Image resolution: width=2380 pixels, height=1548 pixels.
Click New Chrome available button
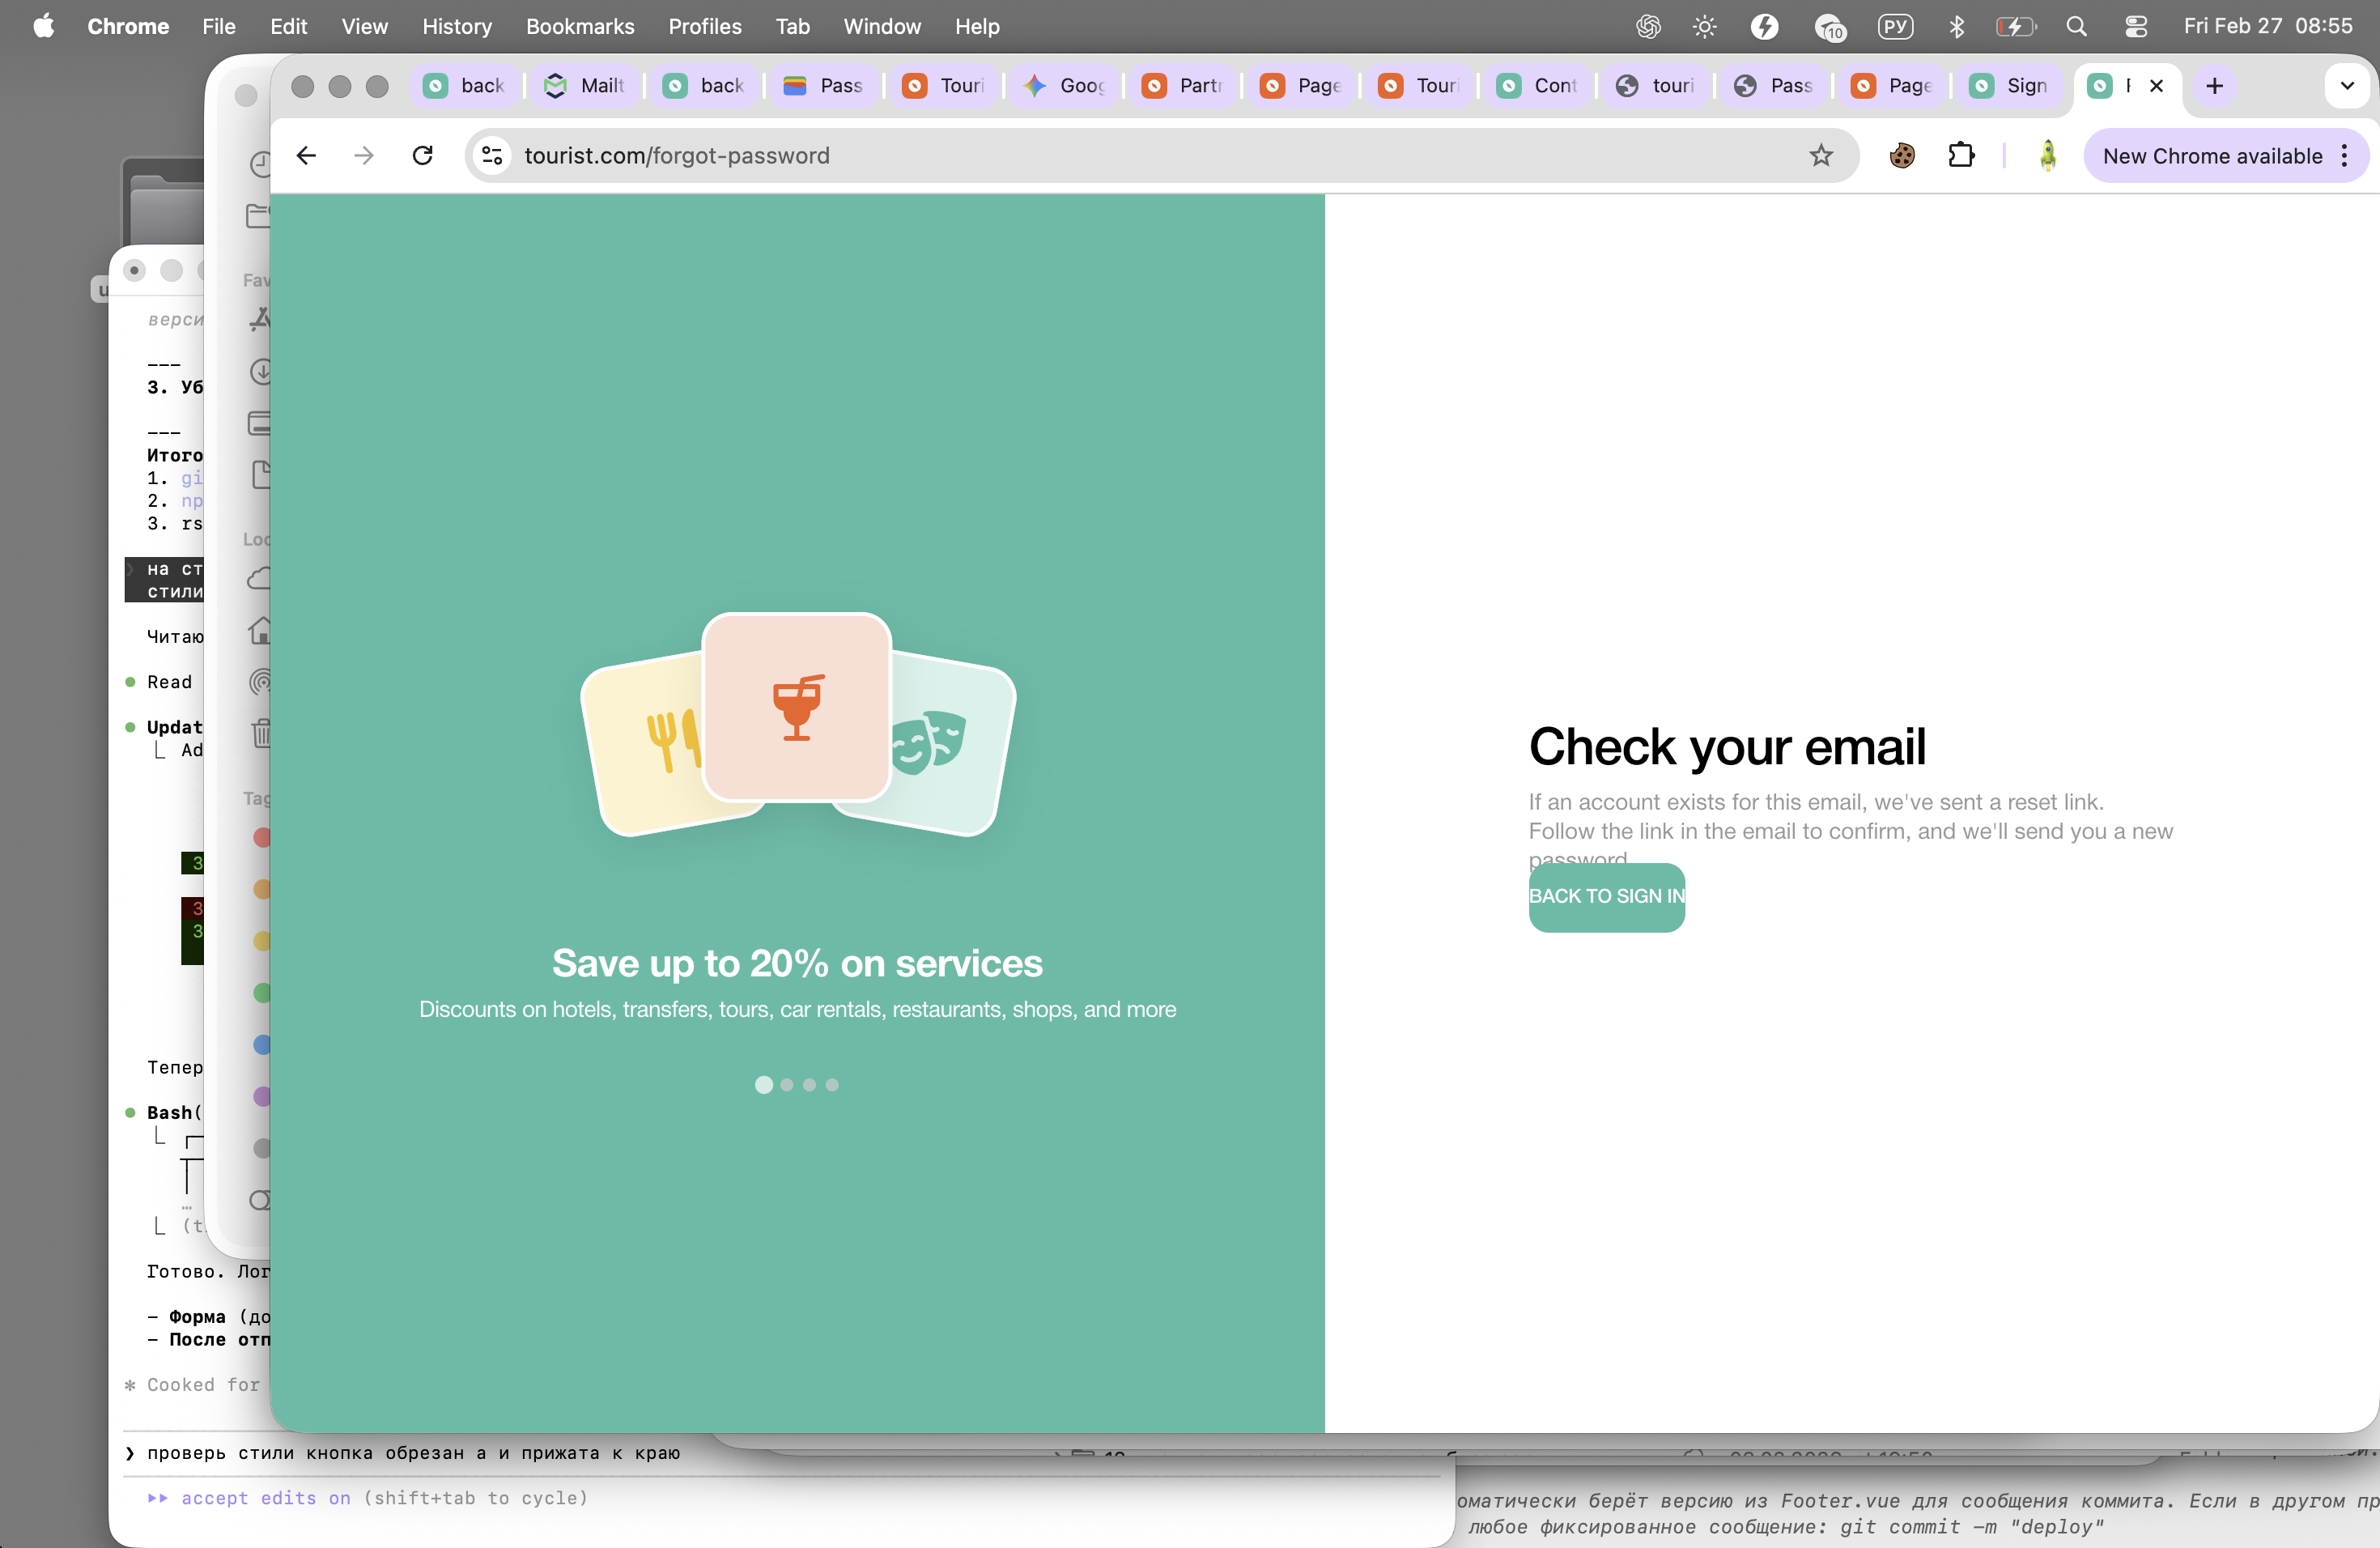[x=2212, y=155]
